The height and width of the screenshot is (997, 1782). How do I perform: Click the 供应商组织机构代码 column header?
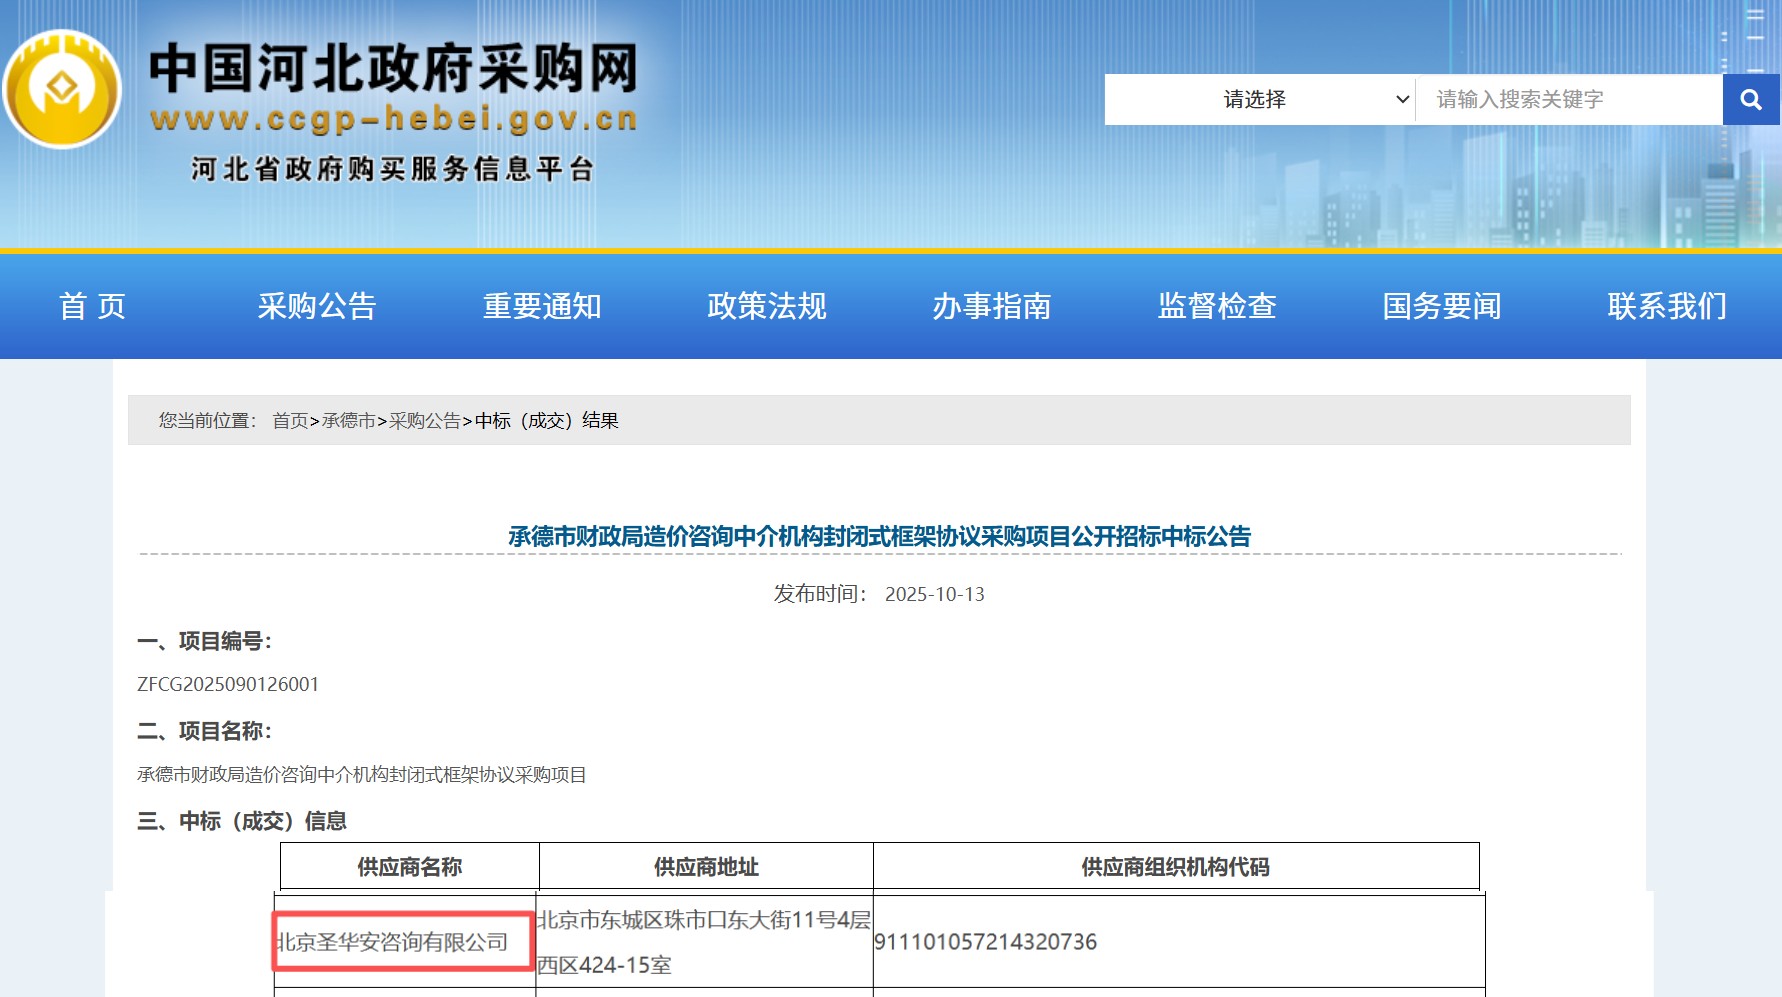coord(1175,867)
